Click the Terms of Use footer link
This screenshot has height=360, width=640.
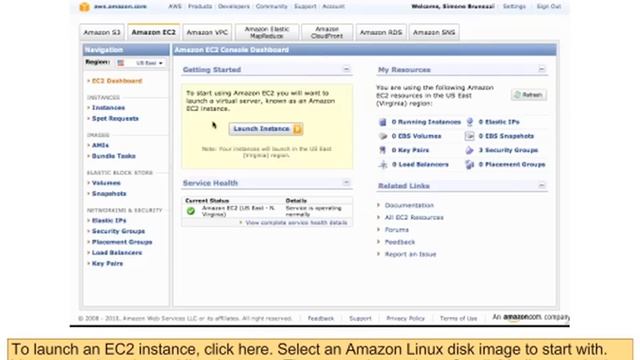click(x=458, y=318)
